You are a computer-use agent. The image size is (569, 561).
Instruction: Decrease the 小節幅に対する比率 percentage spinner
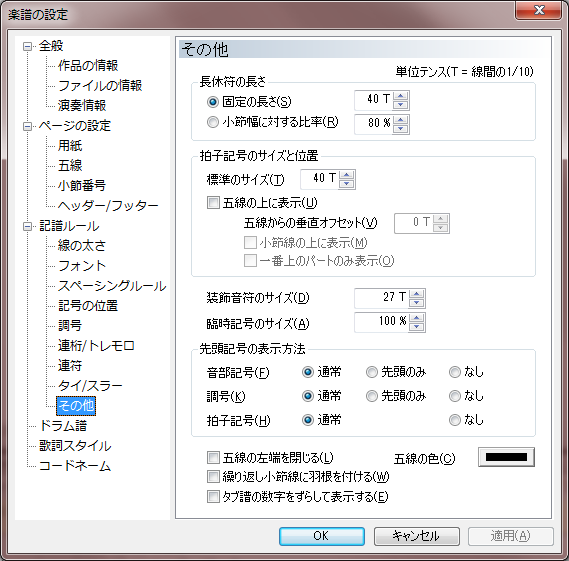[400, 129]
